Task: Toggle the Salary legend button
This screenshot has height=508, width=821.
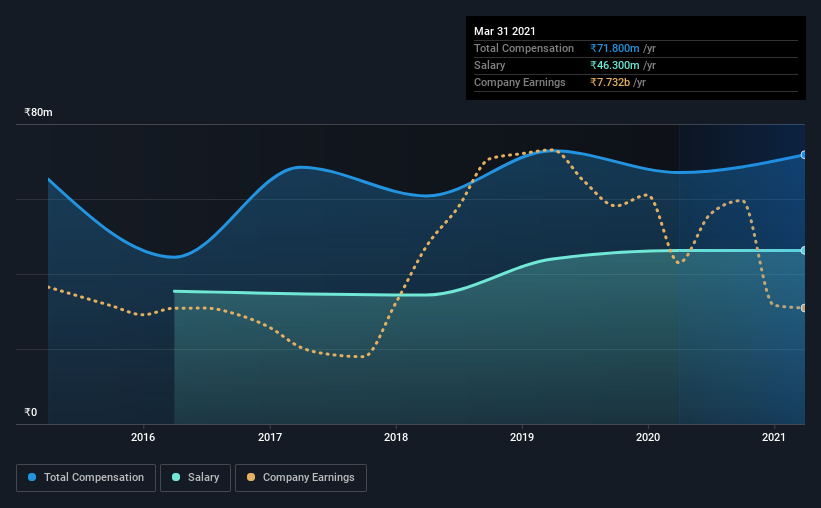Action: [x=195, y=478]
